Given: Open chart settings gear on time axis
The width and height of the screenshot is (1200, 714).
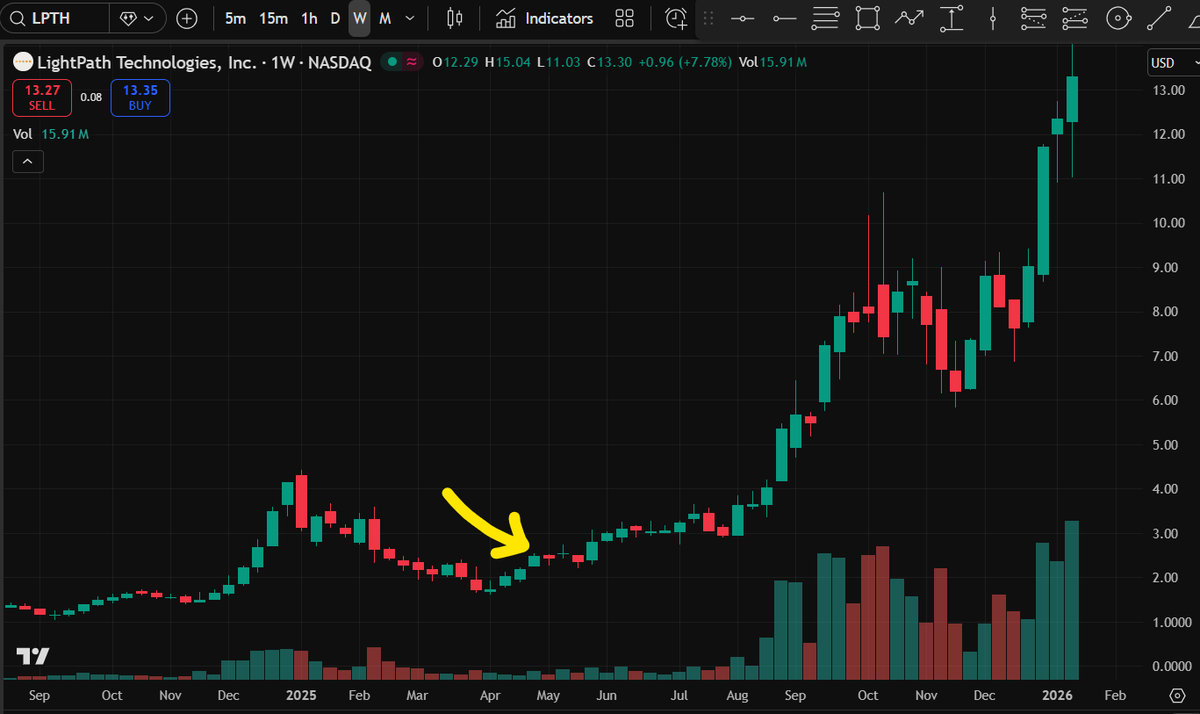Looking at the screenshot, I should 1176,695.
